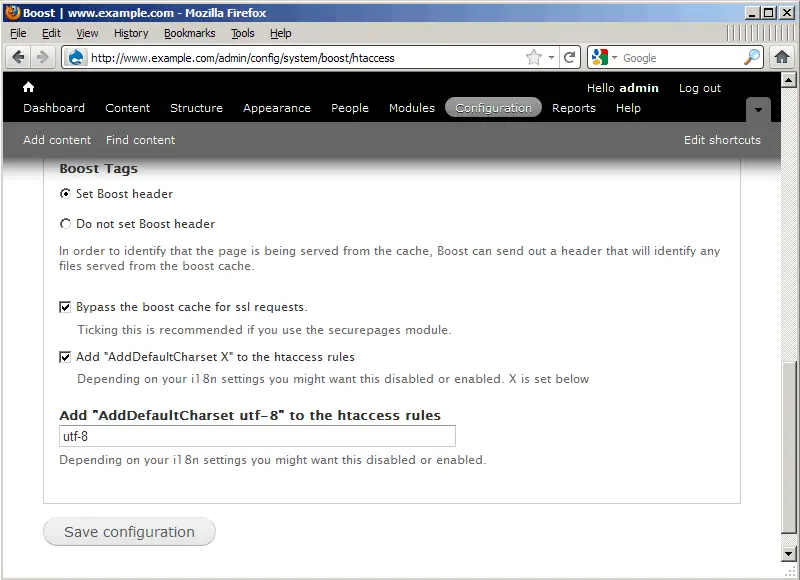Open the browser Help menu
Image resolution: width=800 pixels, height=580 pixels.
pyautogui.click(x=281, y=33)
